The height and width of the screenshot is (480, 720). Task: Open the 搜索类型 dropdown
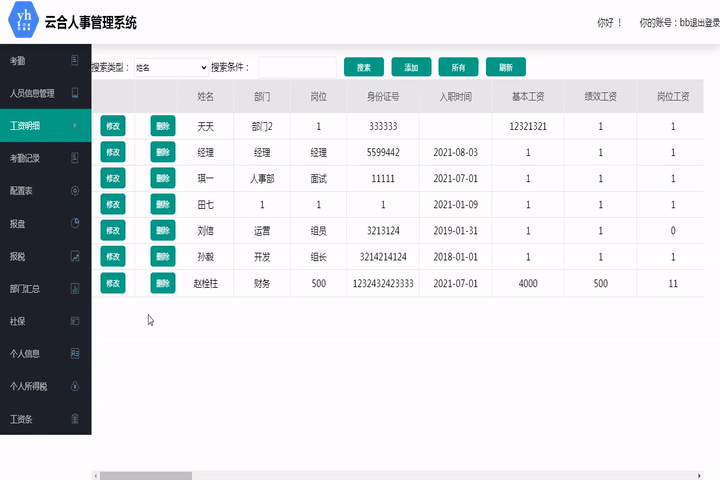(170, 67)
